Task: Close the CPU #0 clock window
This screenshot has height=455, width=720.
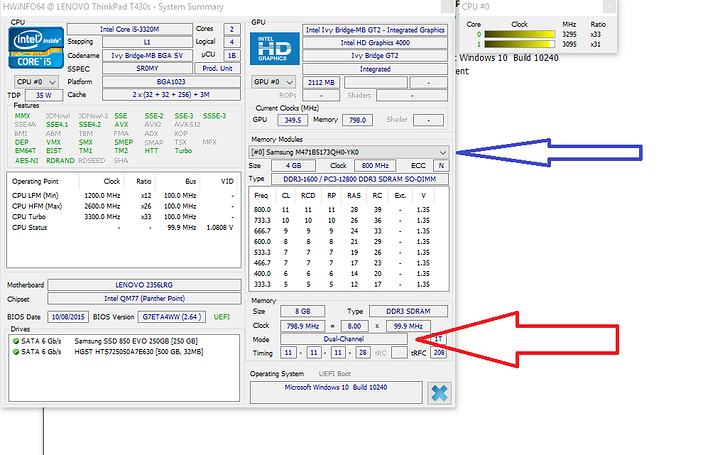Action: [x=609, y=7]
